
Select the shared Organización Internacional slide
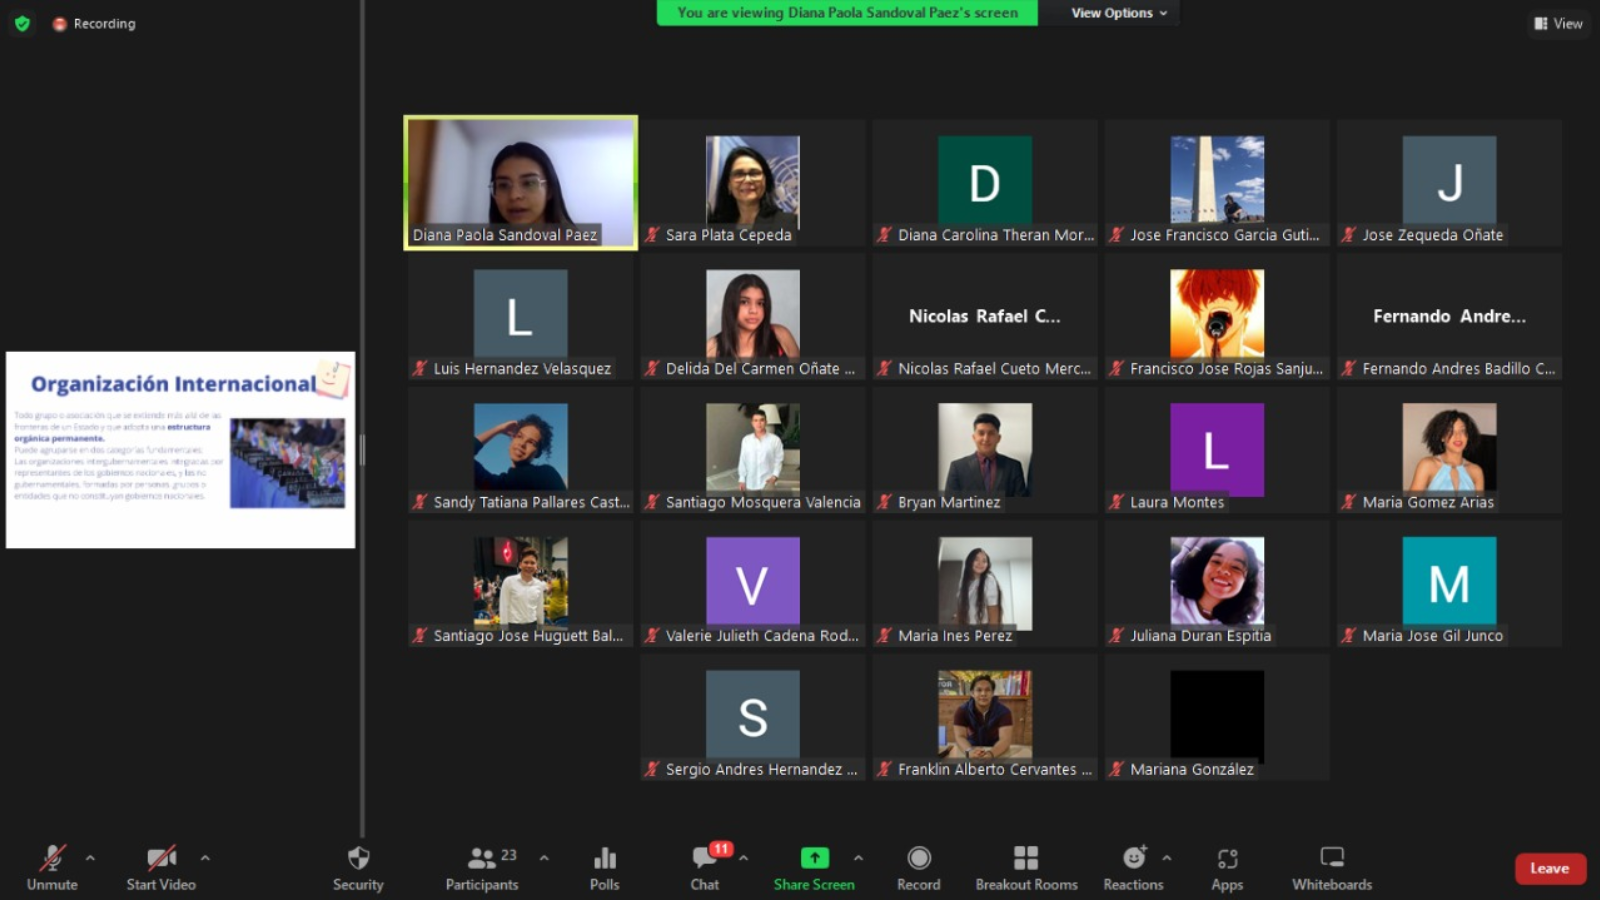pyautogui.click(x=181, y=450)
